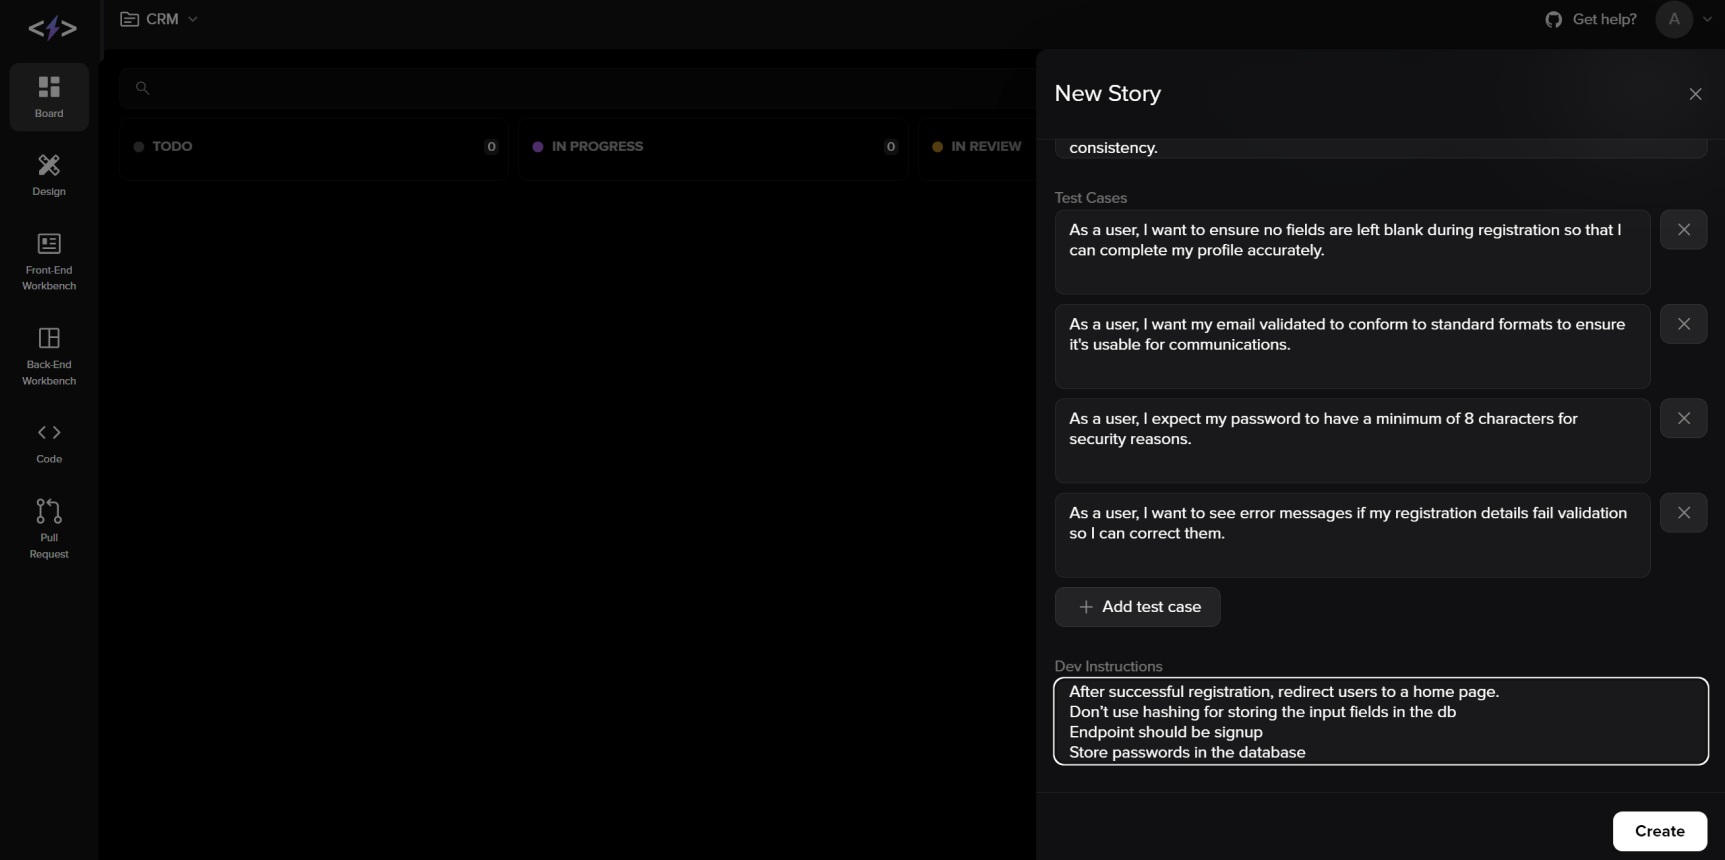Delete the password minimum length test case

[1683, 418]
